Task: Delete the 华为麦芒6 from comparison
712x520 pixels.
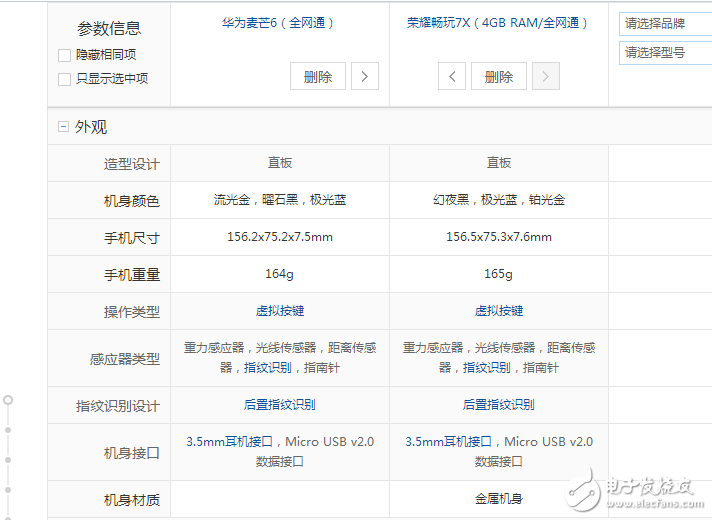Action: coord(318,76)
